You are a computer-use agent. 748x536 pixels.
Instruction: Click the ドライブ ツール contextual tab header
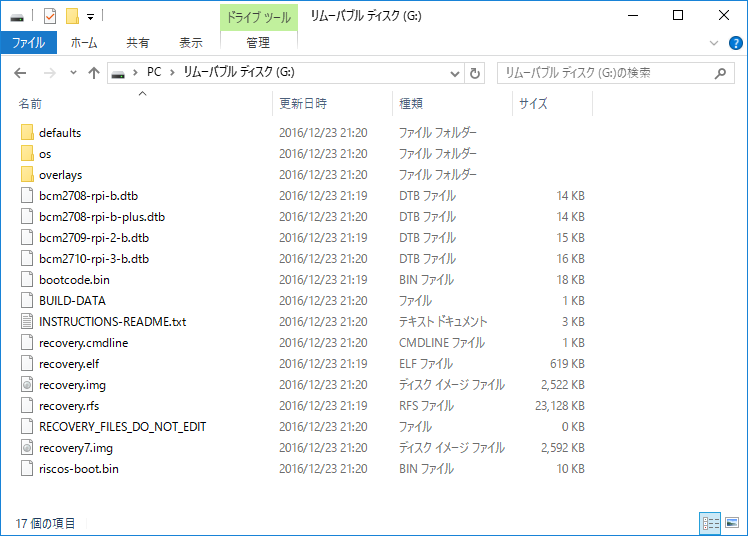259,17
